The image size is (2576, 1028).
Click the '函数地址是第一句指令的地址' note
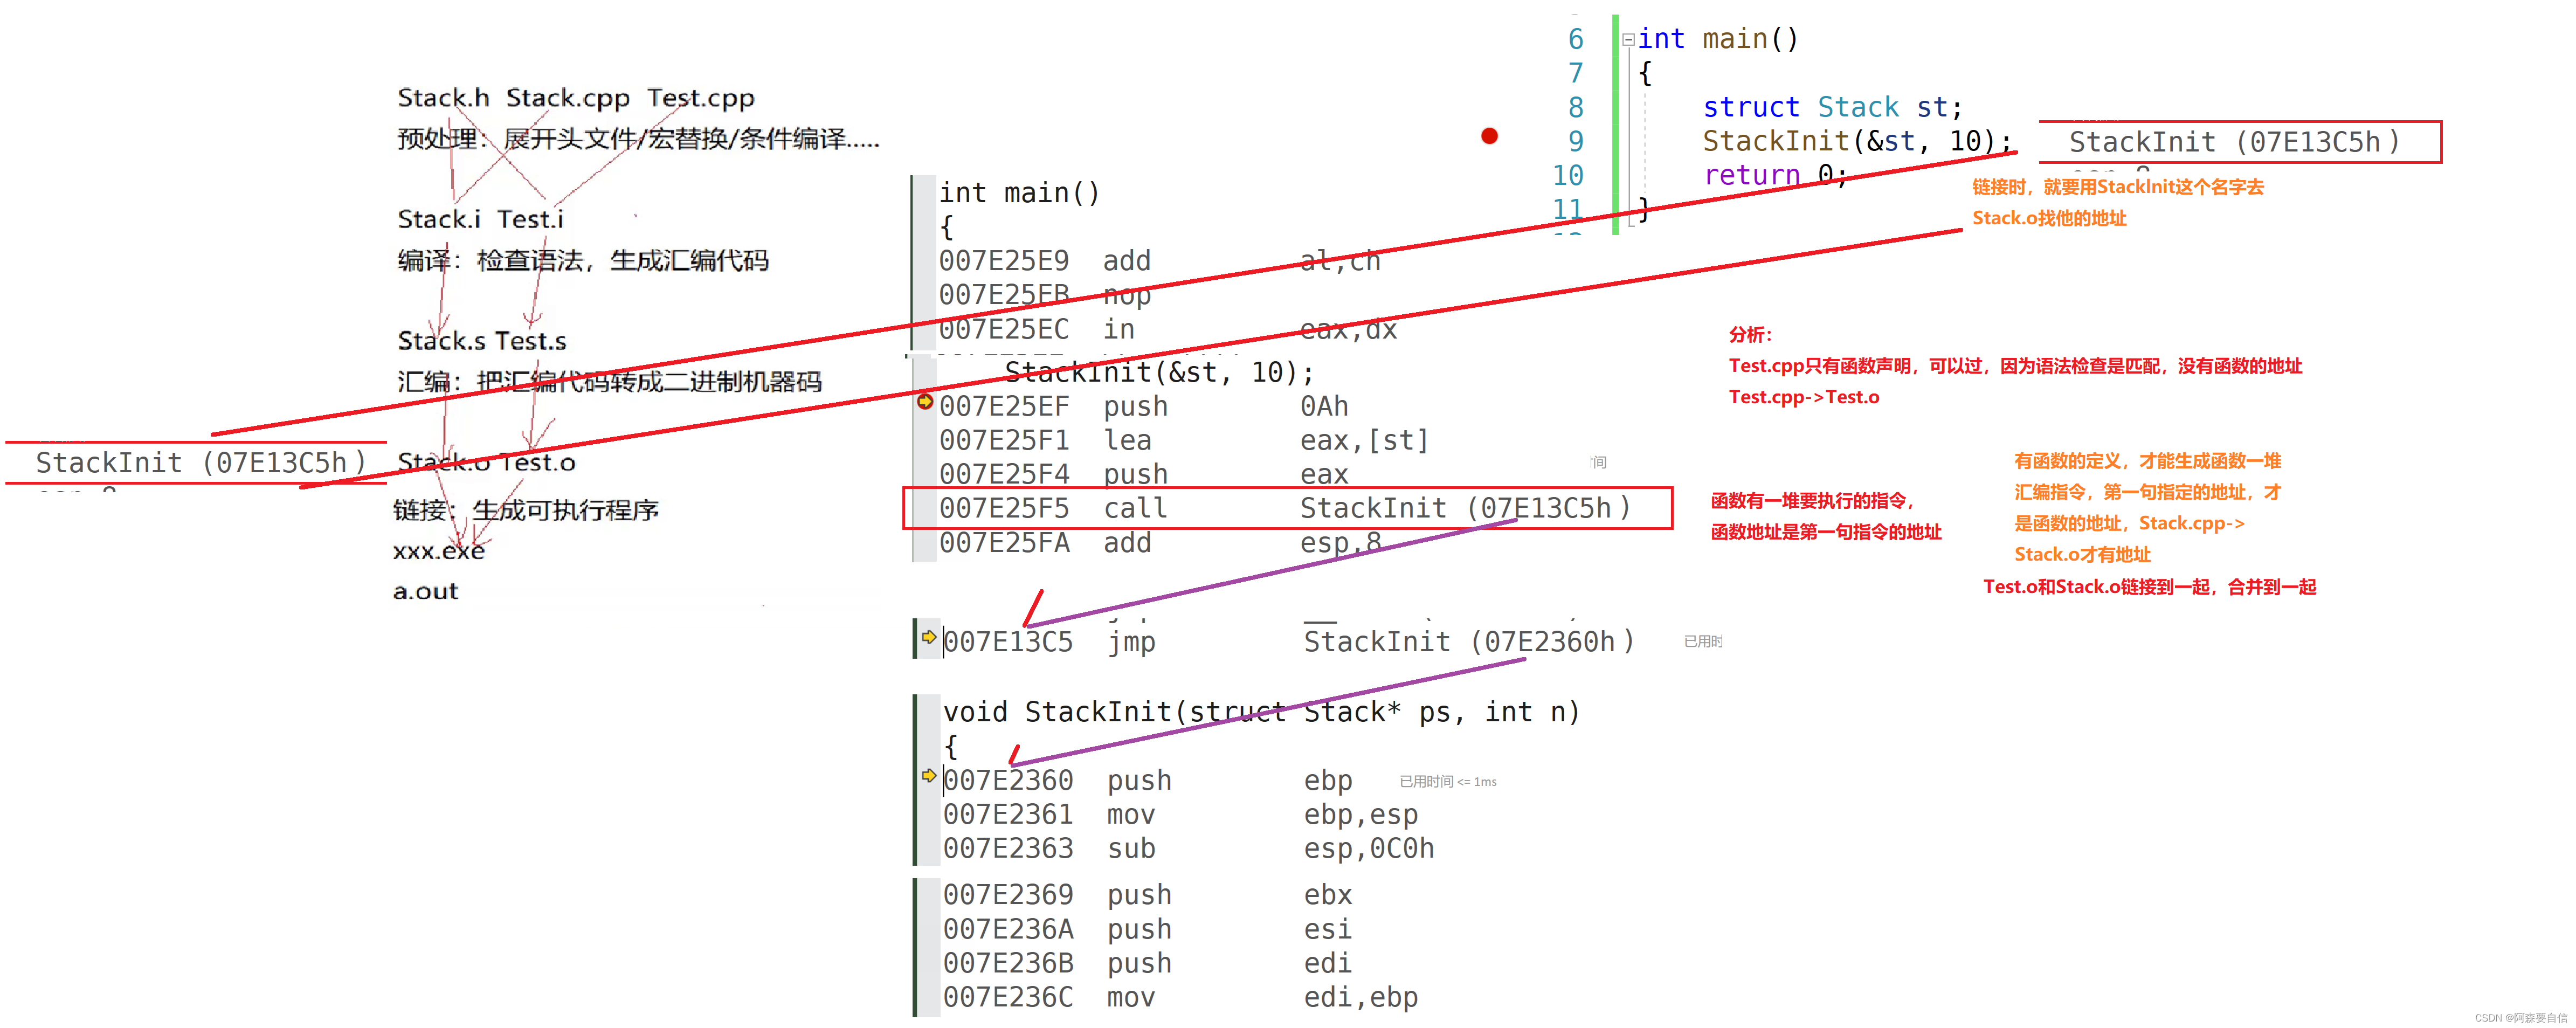point(1826,532)
